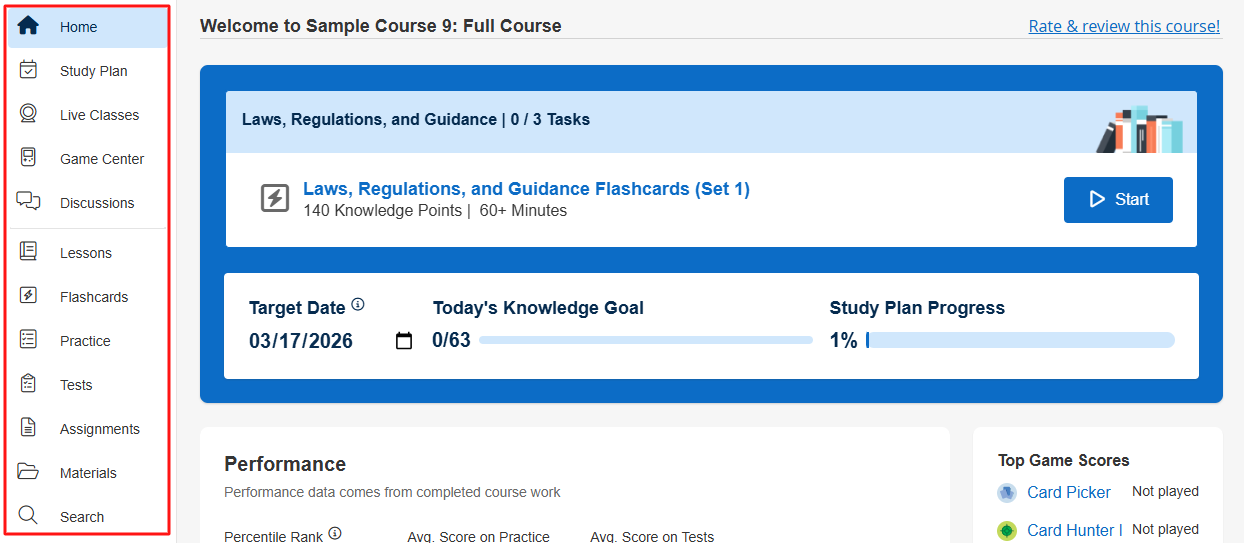
Task: Click the Discussions chat bubbles icon
Action: [28, 202]
